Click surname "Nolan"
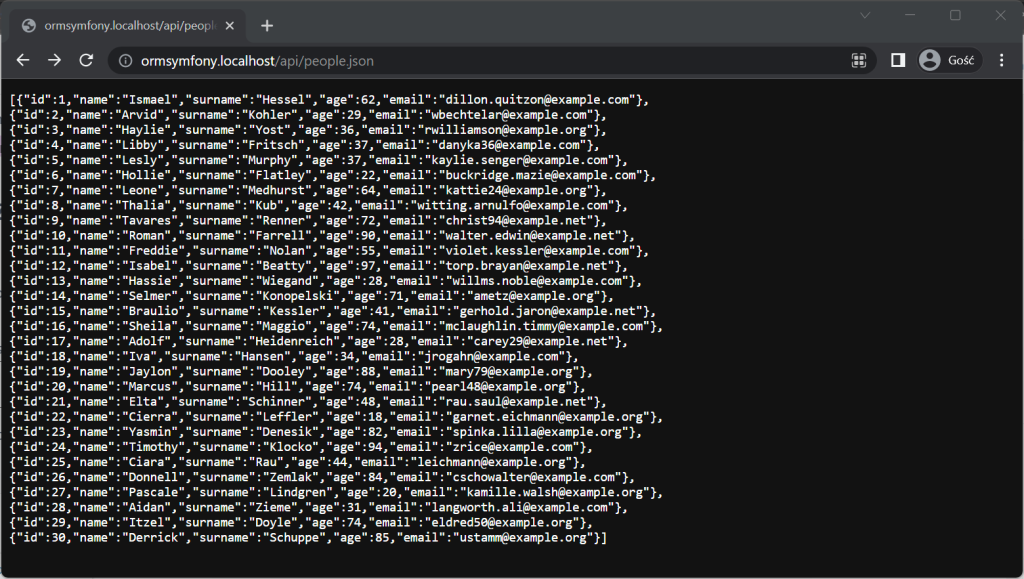Screen dimensions: 1024x579 pyautogui.click(x=287, y=250)
